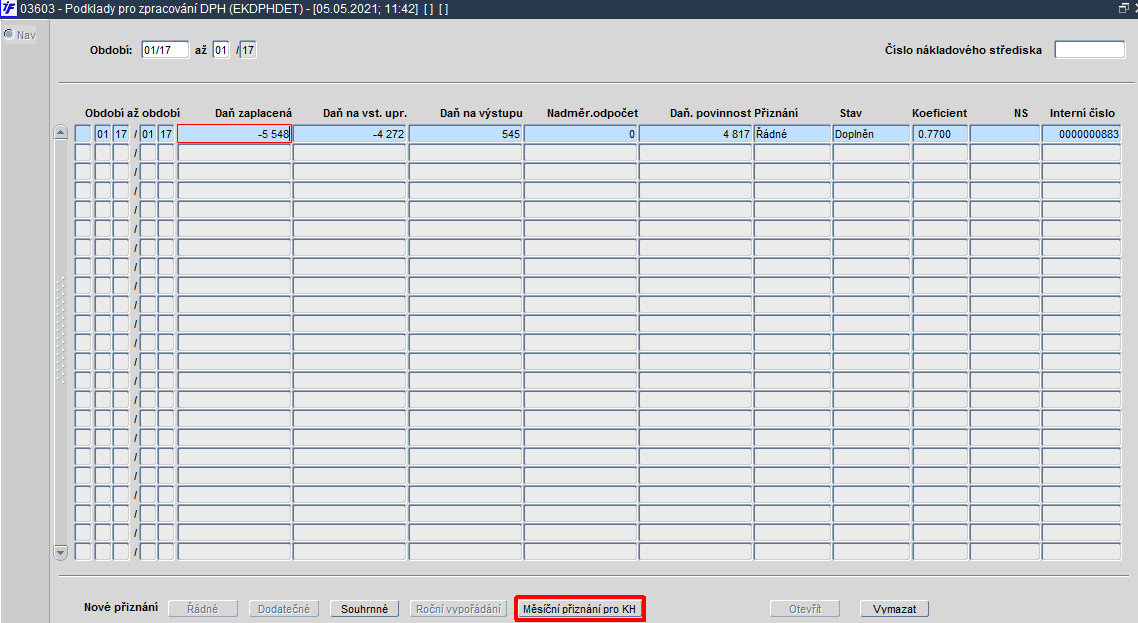Click the Řádné new declaration button
The width and height of the screenshot is (1138, 623).
coord(202,608)
